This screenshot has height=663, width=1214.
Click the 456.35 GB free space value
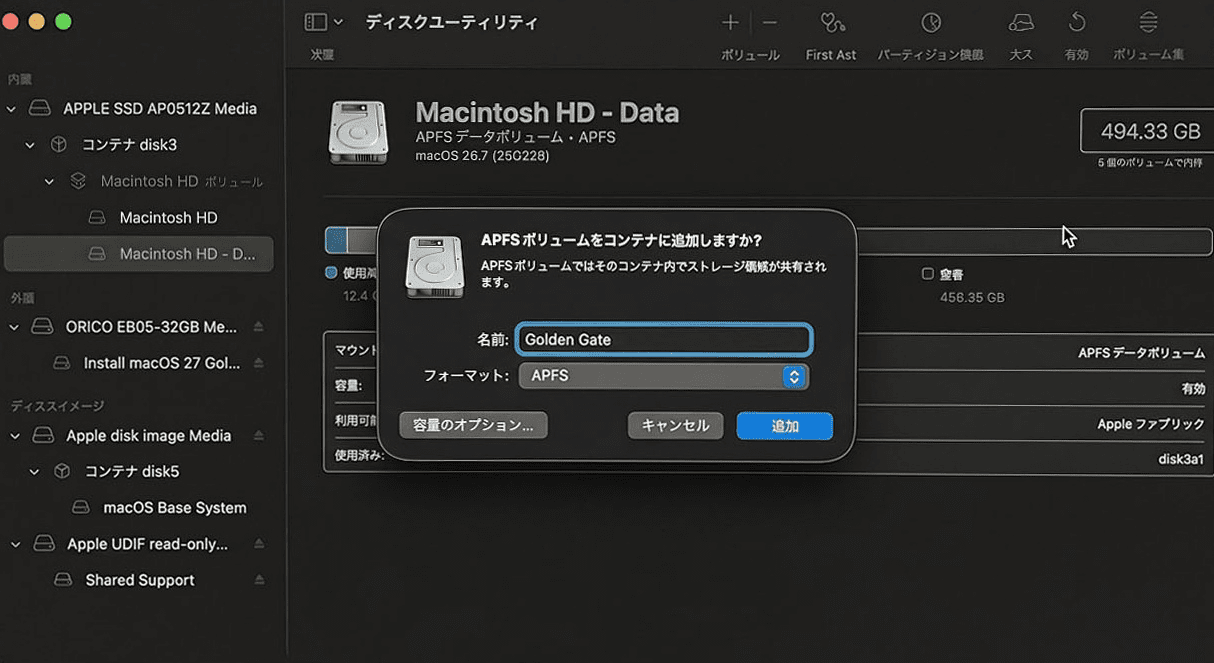[972, 297]
